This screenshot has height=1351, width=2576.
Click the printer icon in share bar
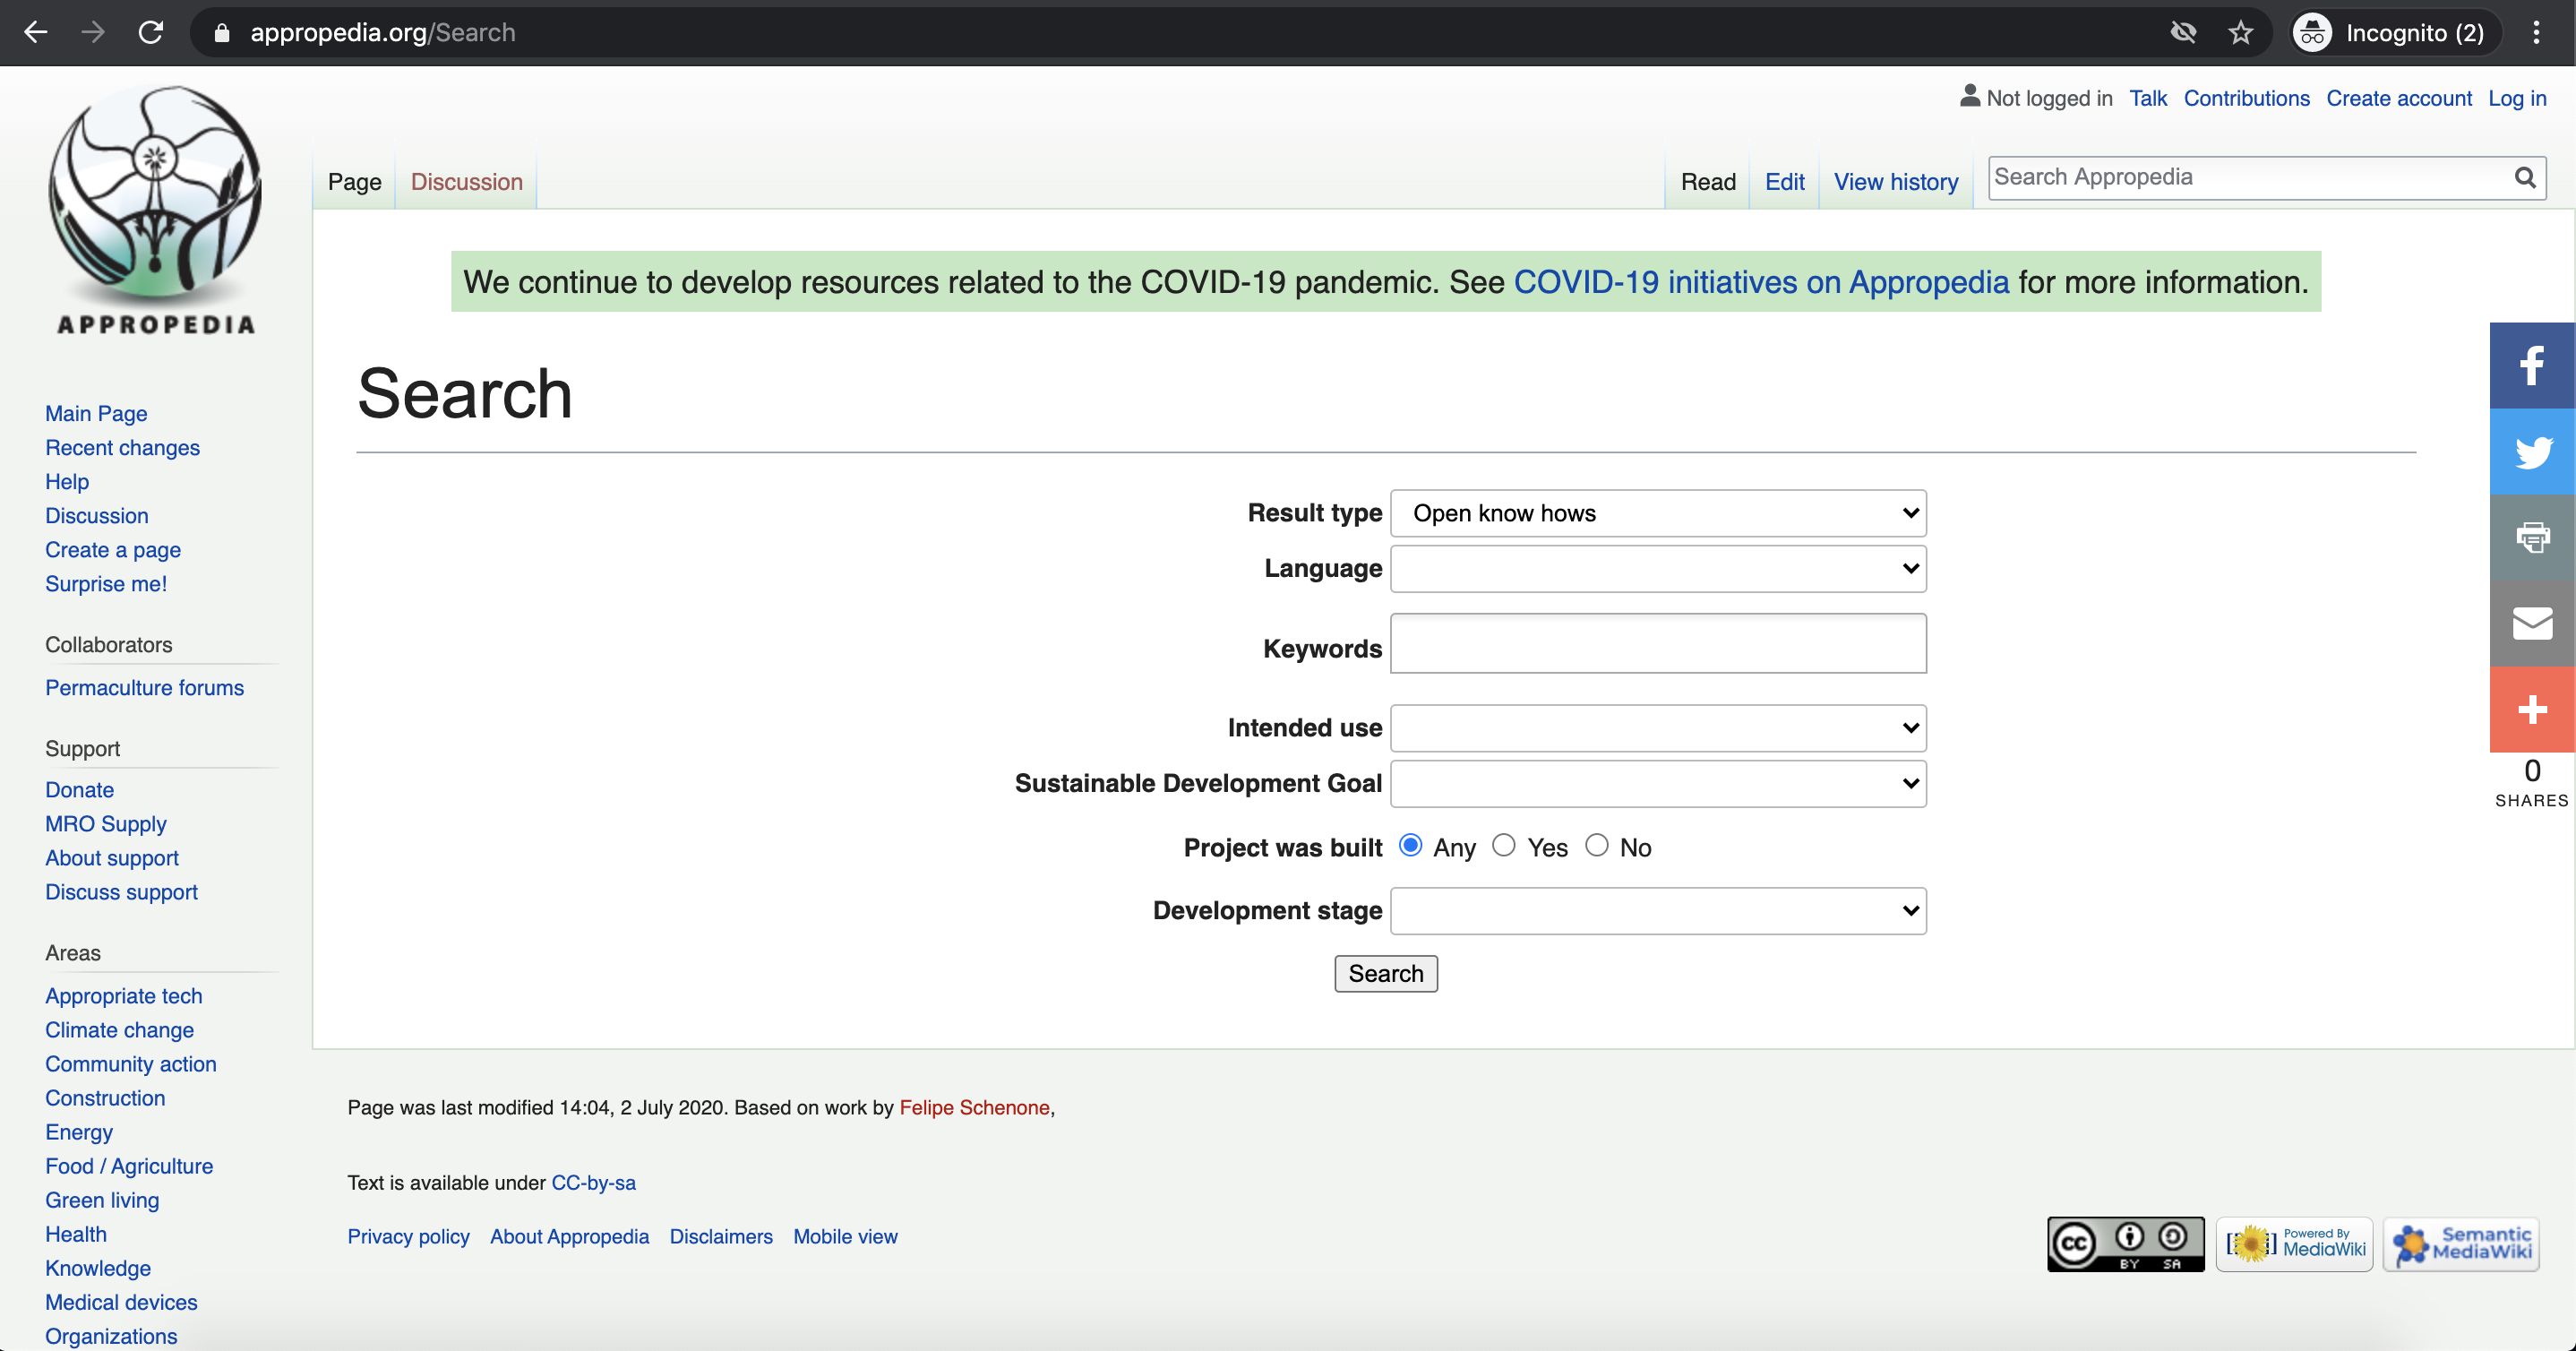click(2531, 538)
